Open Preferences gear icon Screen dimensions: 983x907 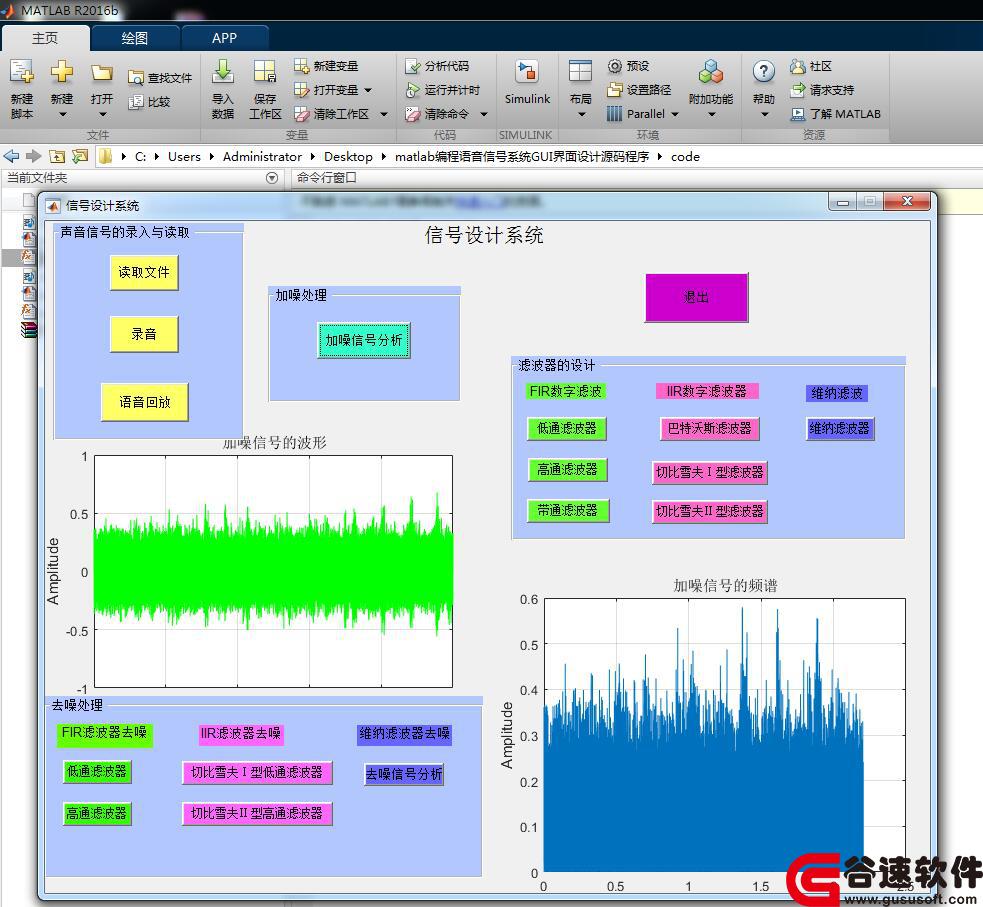point(614,66)
